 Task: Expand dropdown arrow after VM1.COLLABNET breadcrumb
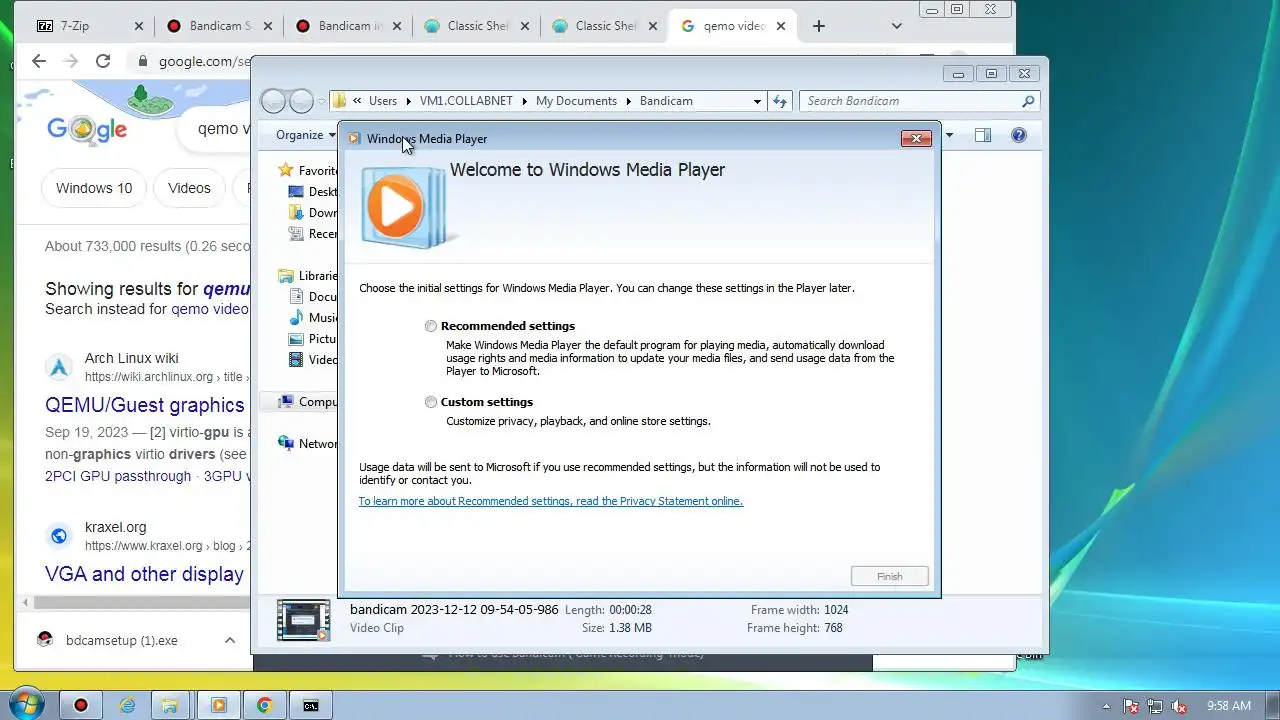[x=524, y=101]
